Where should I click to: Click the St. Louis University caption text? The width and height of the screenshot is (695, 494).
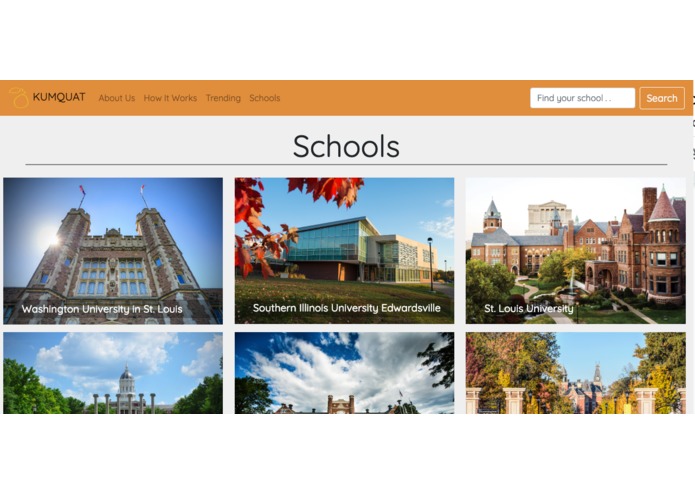[x=529, y=308]
